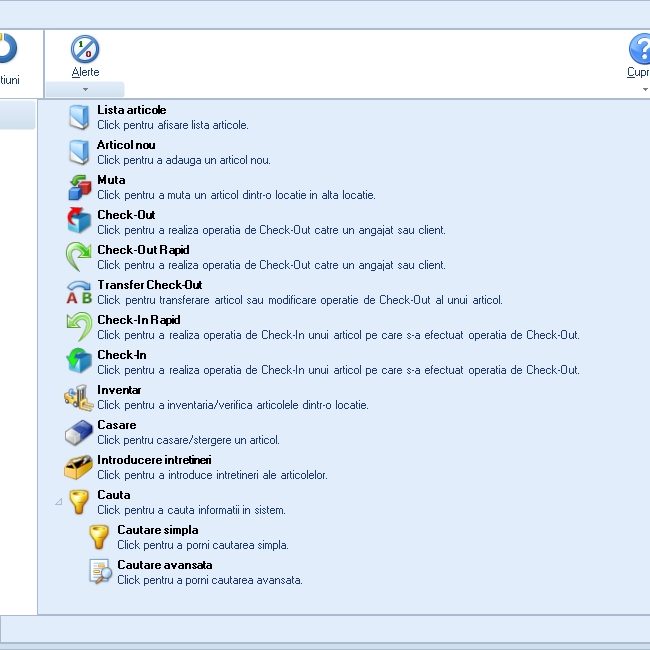Click the Lista articole icon
Viewport: 650px width, 650px height.
79,117
